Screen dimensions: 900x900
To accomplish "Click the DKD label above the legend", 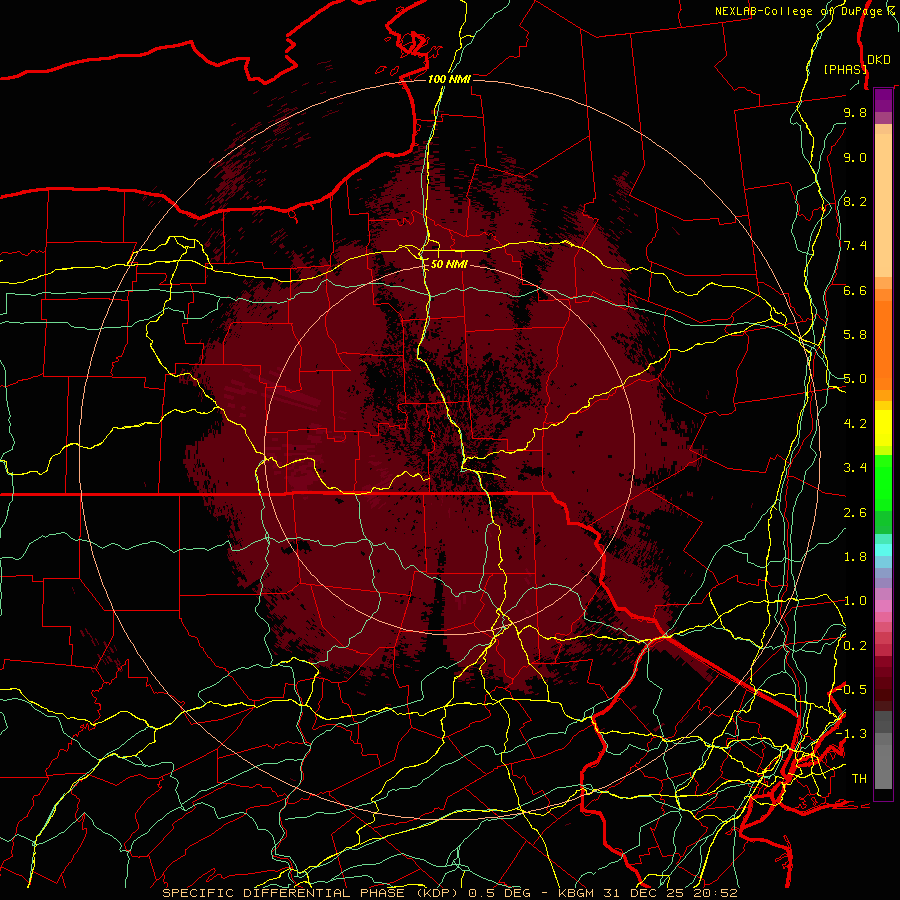I will (879, 60).
